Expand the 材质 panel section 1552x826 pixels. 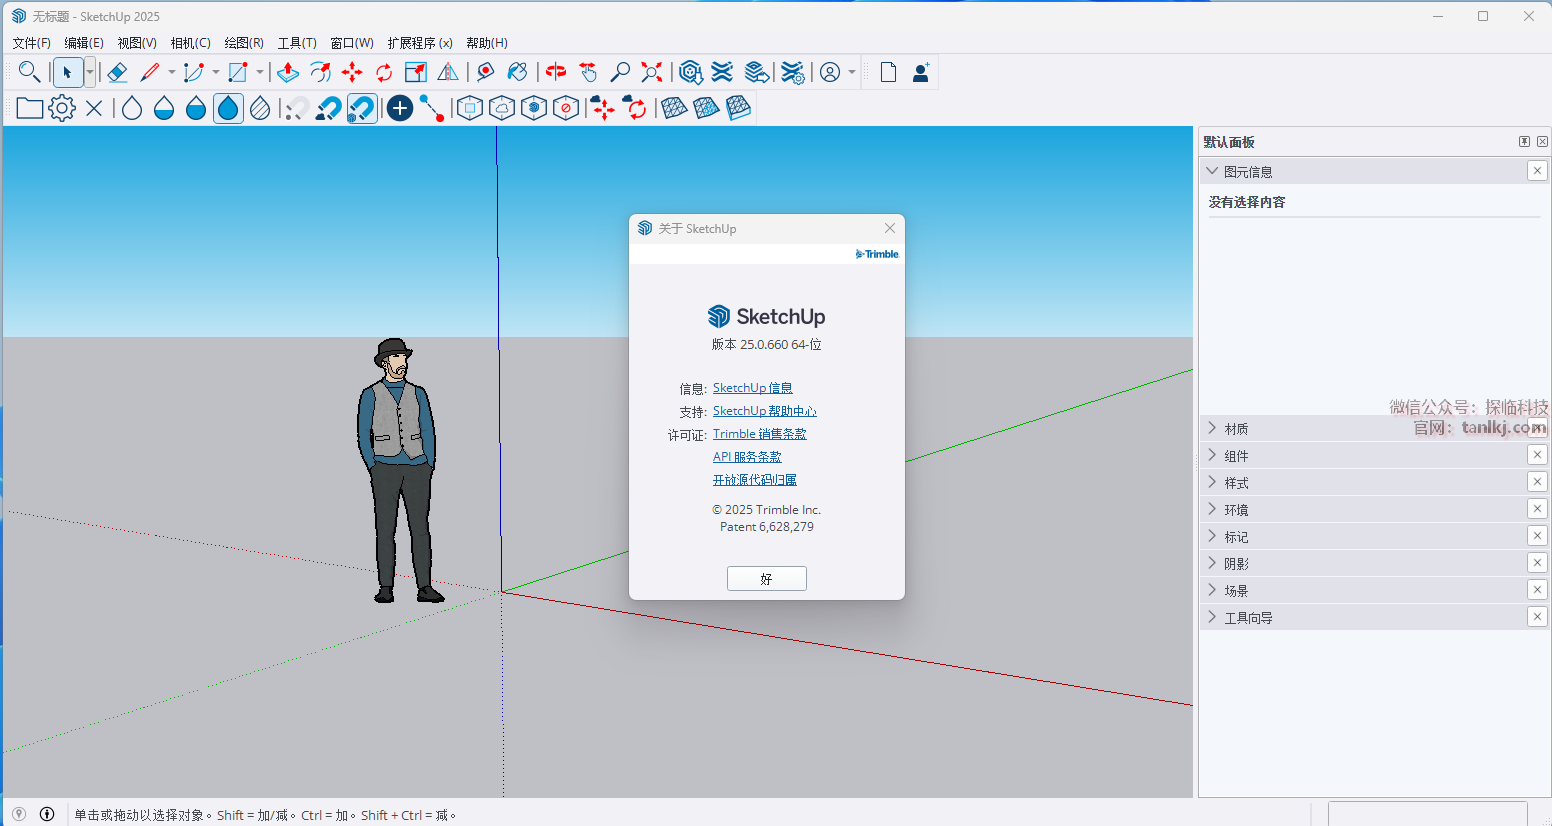[1237, 429]
